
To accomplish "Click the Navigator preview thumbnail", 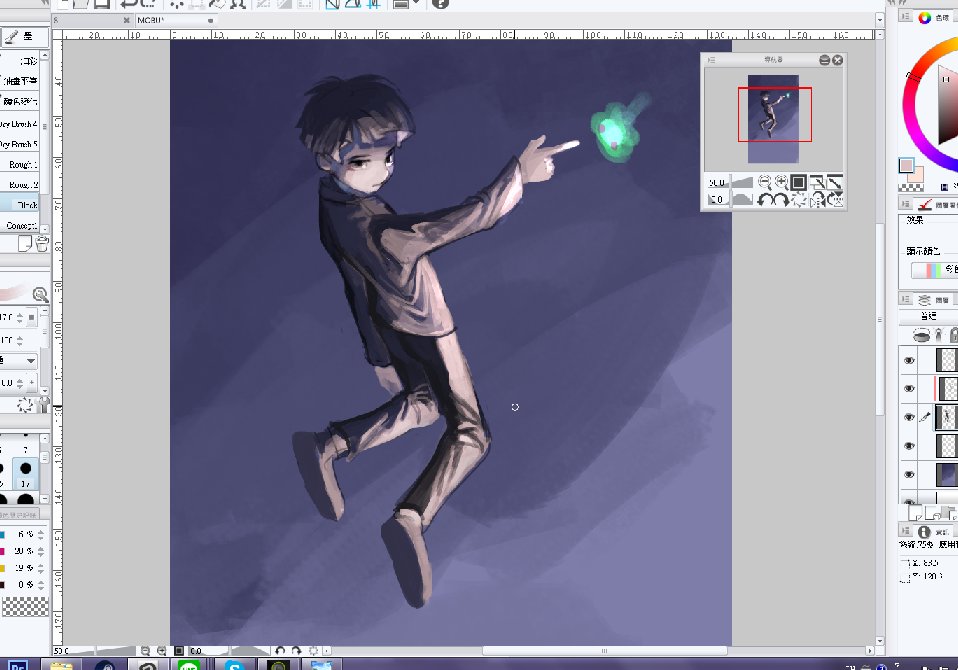I will coord(773,119).
